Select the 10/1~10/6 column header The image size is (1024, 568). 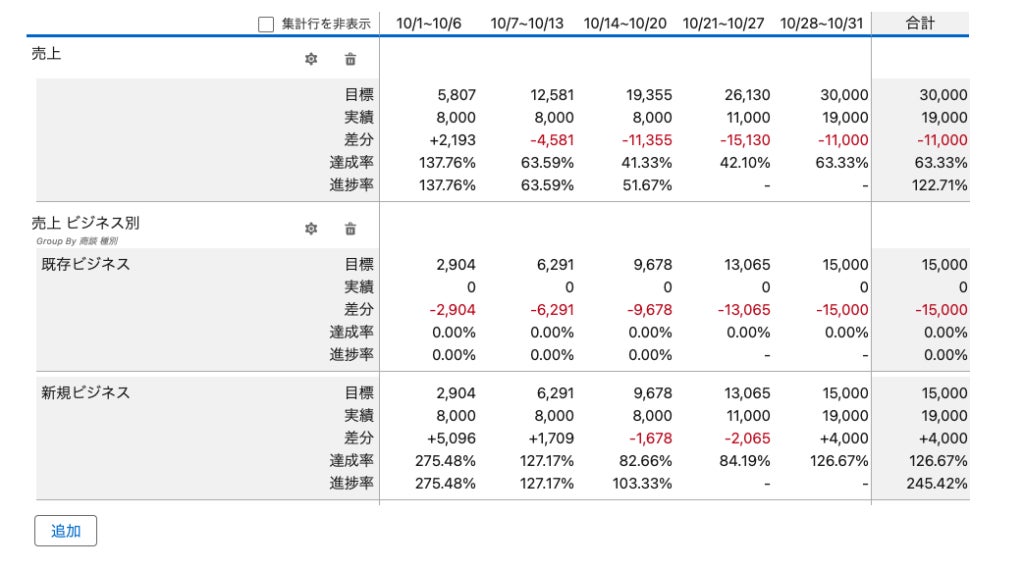(429, 23)
